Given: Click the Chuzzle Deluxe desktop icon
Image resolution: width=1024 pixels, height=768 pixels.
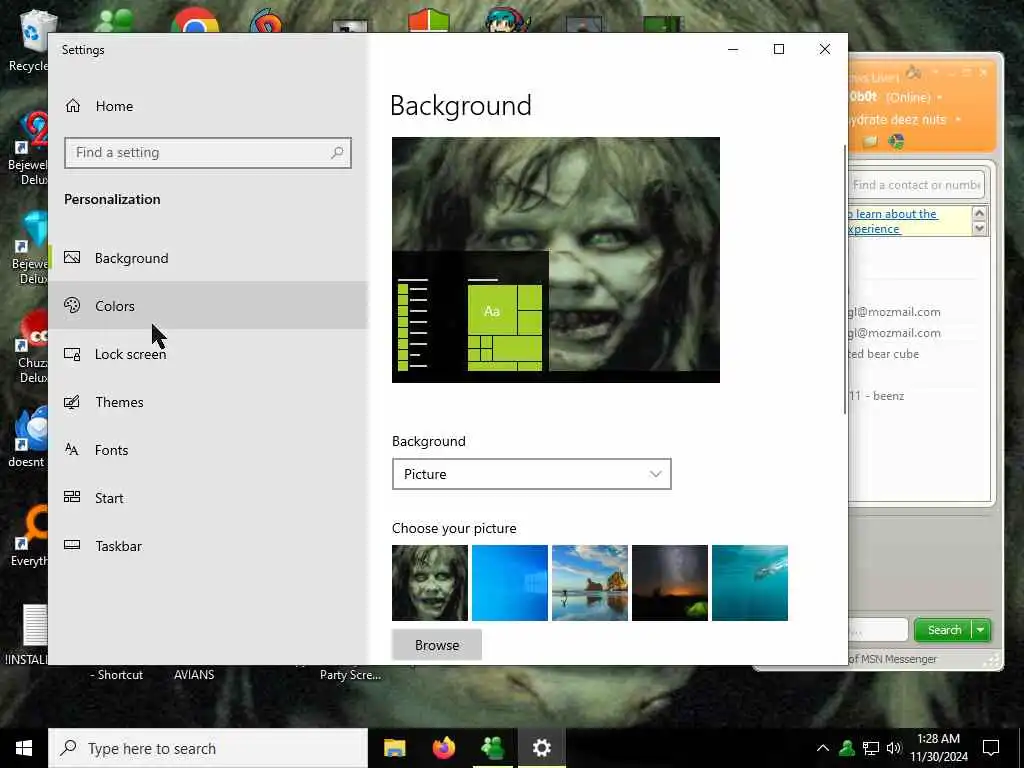Looking at the screenshot, I should tap(30, 346).
